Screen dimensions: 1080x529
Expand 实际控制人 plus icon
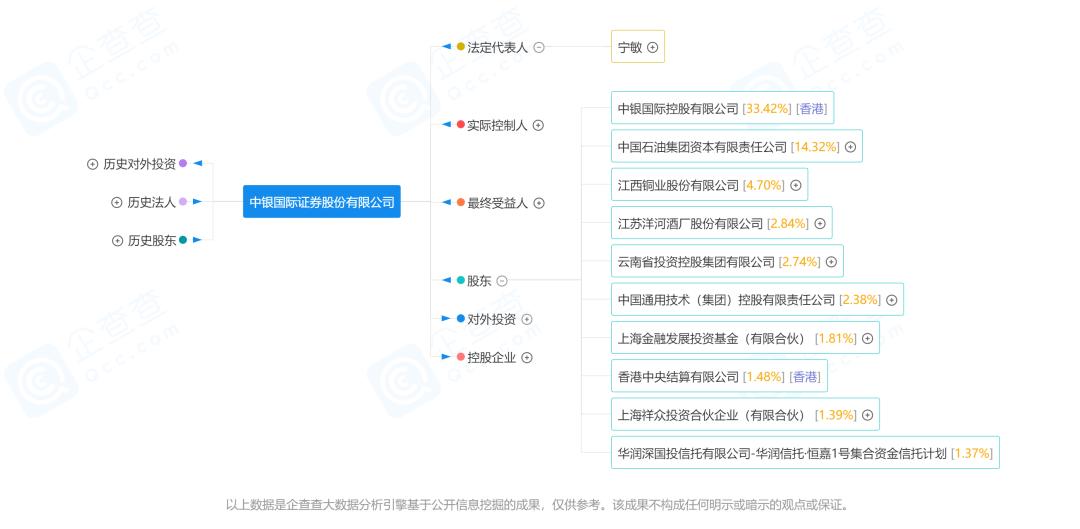point(539,125)
